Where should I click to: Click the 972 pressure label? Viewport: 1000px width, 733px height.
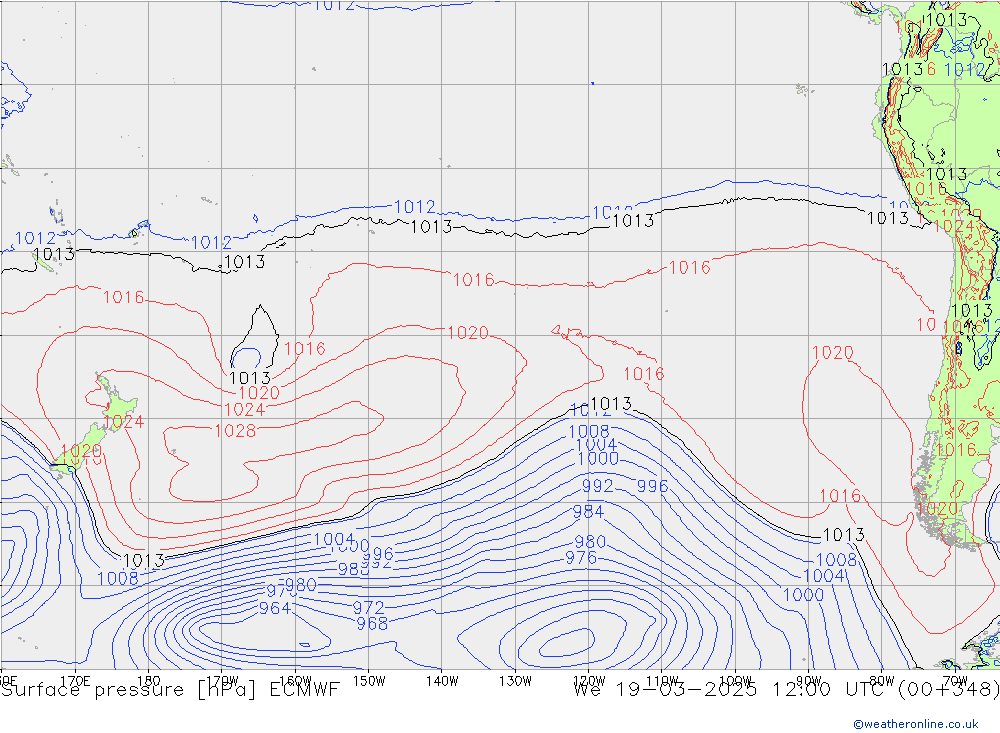368,608
